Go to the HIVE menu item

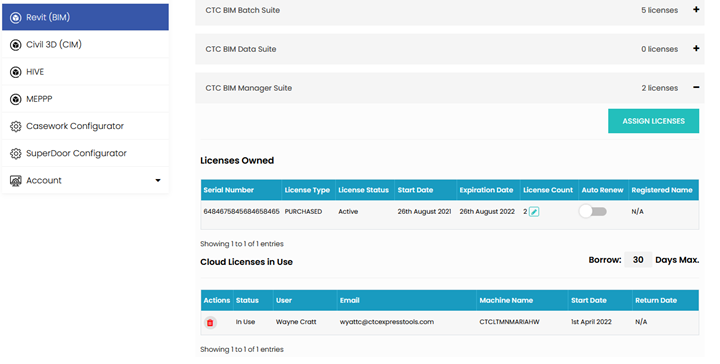[85, 72]
